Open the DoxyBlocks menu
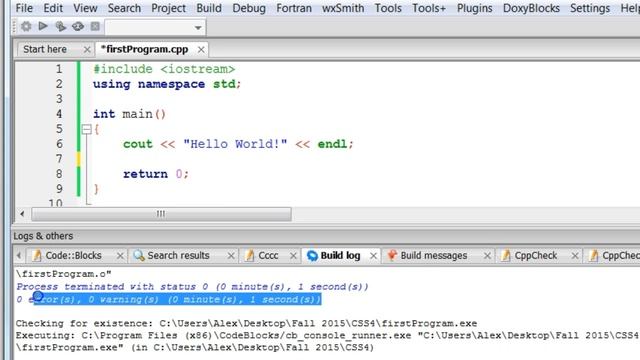 (x=531, y=8)
